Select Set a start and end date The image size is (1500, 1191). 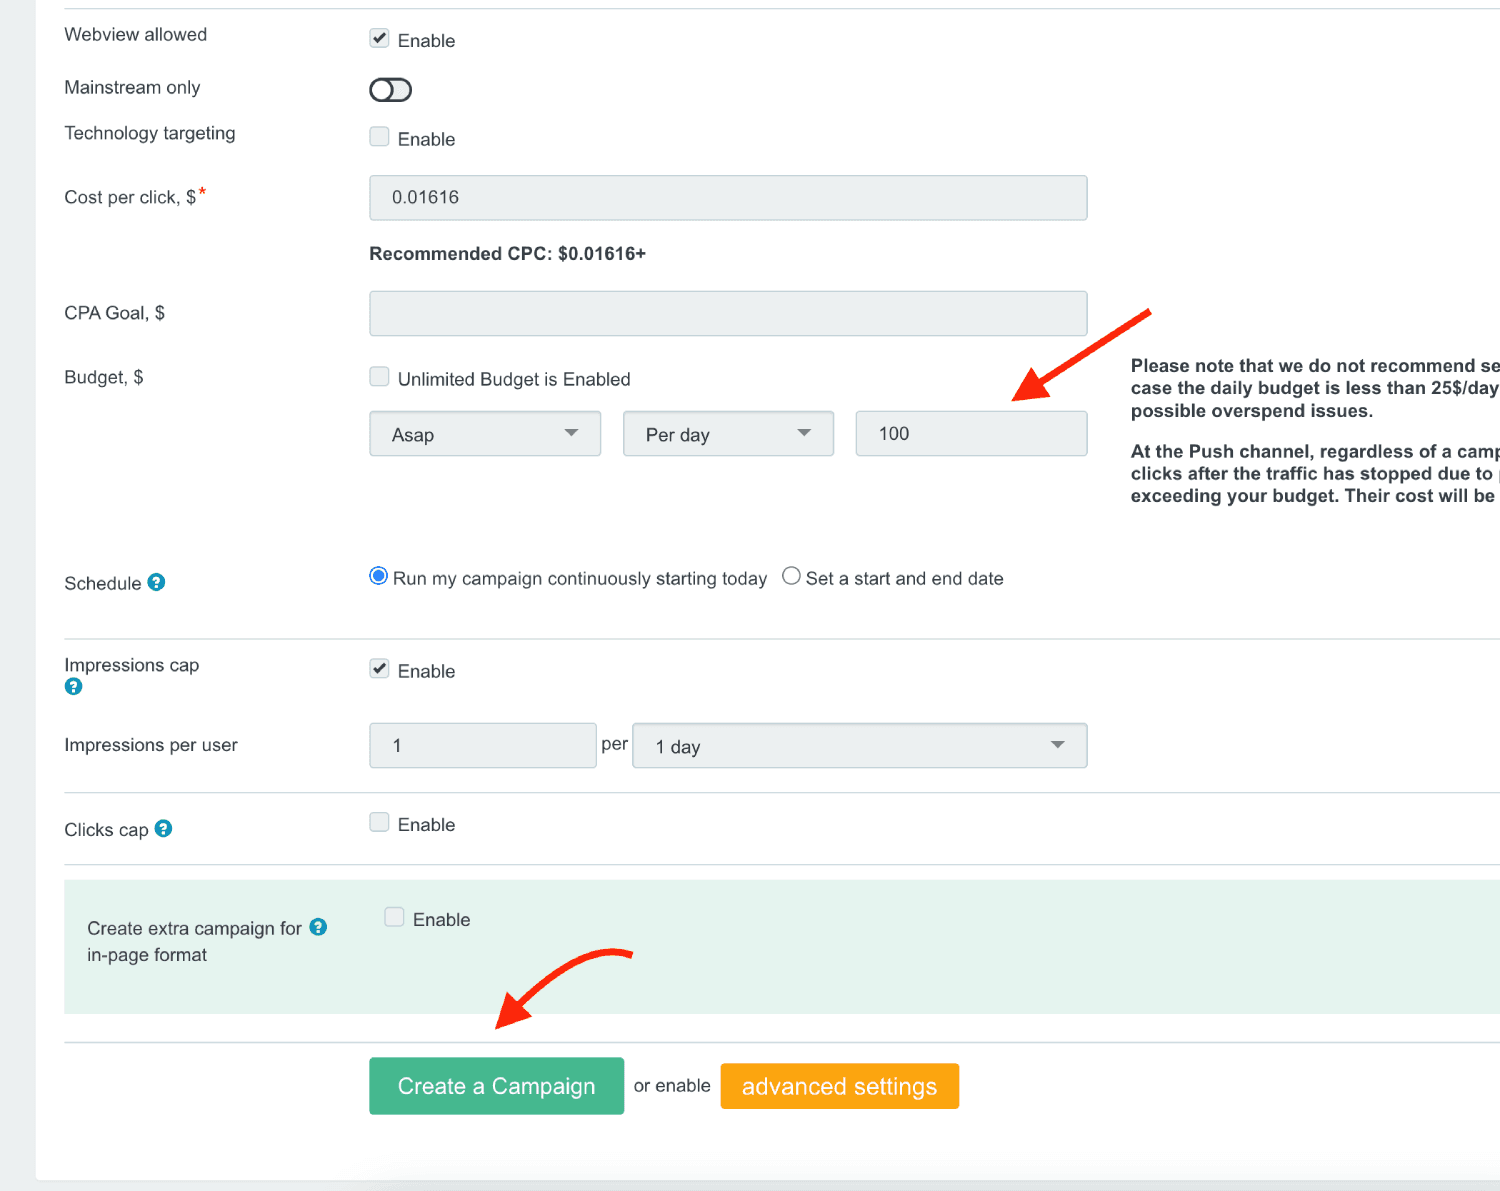pos(791,576)
